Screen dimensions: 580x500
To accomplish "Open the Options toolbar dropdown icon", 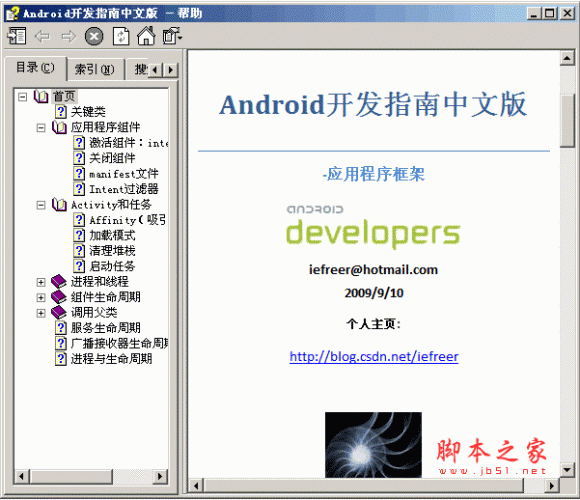I will 172,36.
